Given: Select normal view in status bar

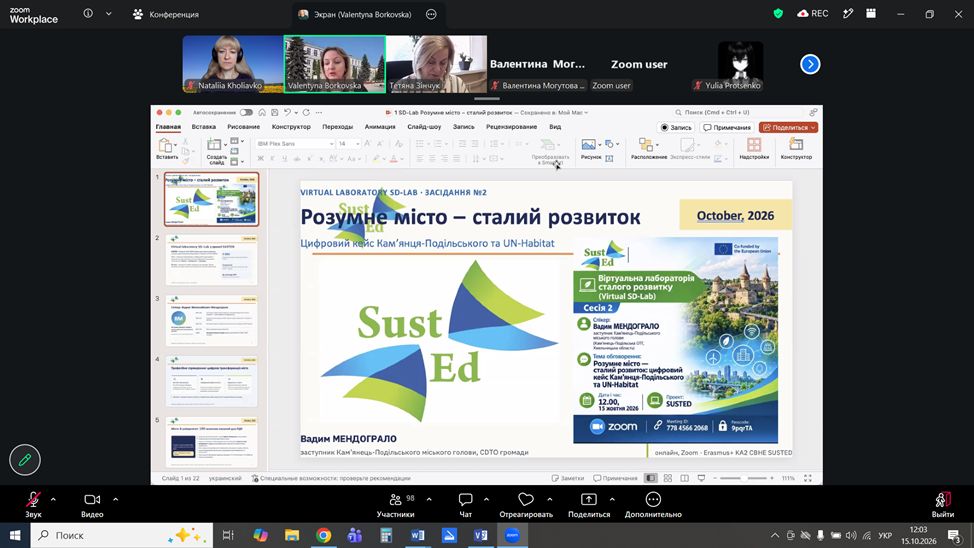Looking at the screenshot, I should tap(650, 478).
